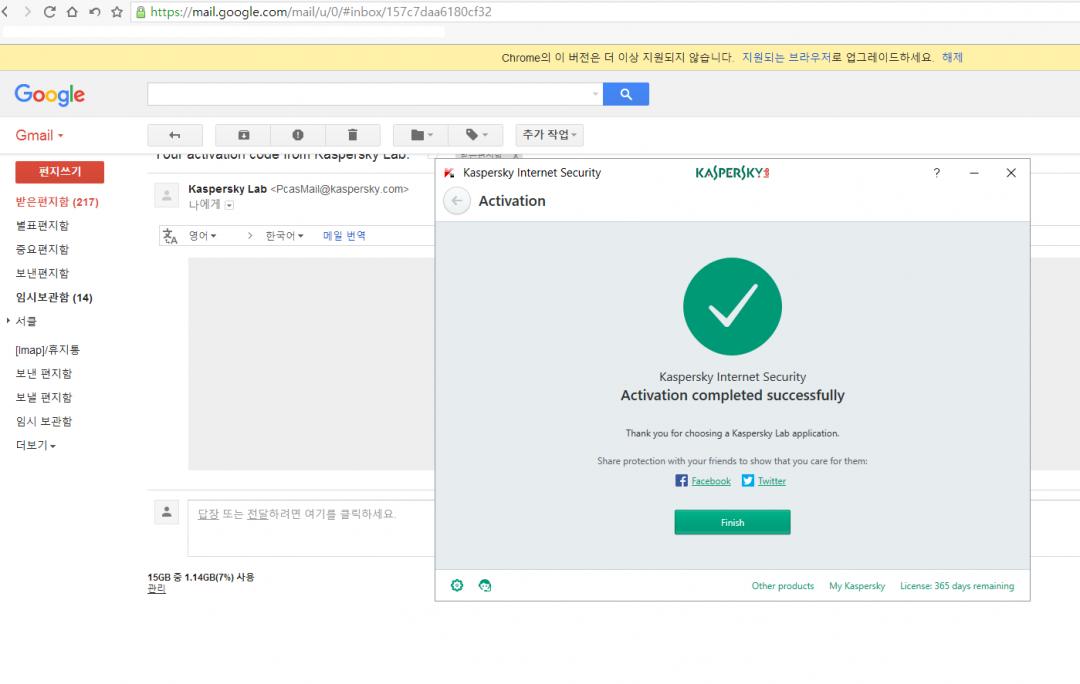1080x684 pixels.
Task: Archive the email with the archive icon
Action: (243, 135)
